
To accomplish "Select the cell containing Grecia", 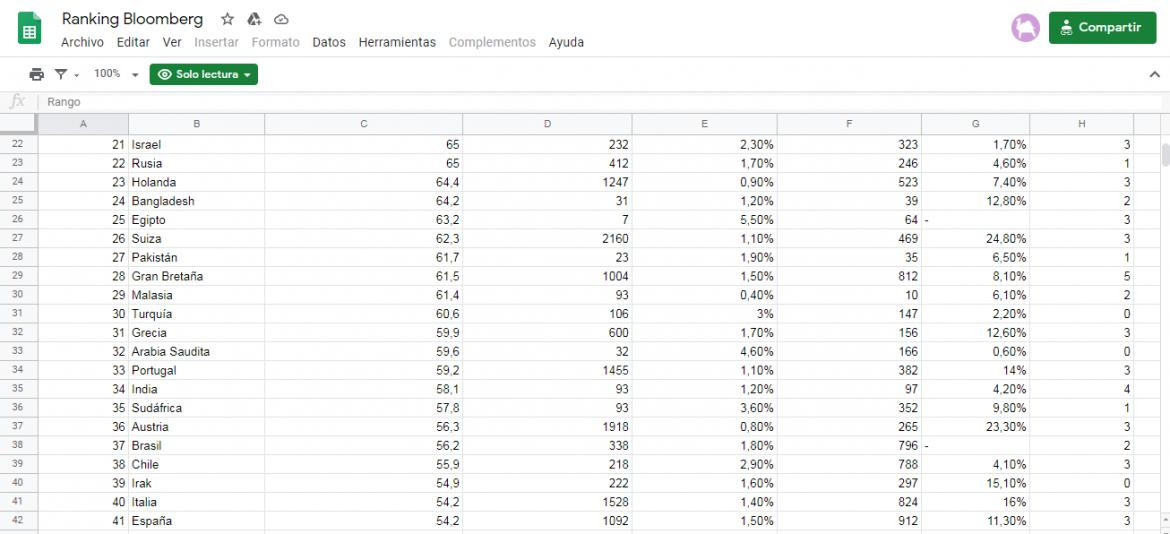I will tap(196, 333).
